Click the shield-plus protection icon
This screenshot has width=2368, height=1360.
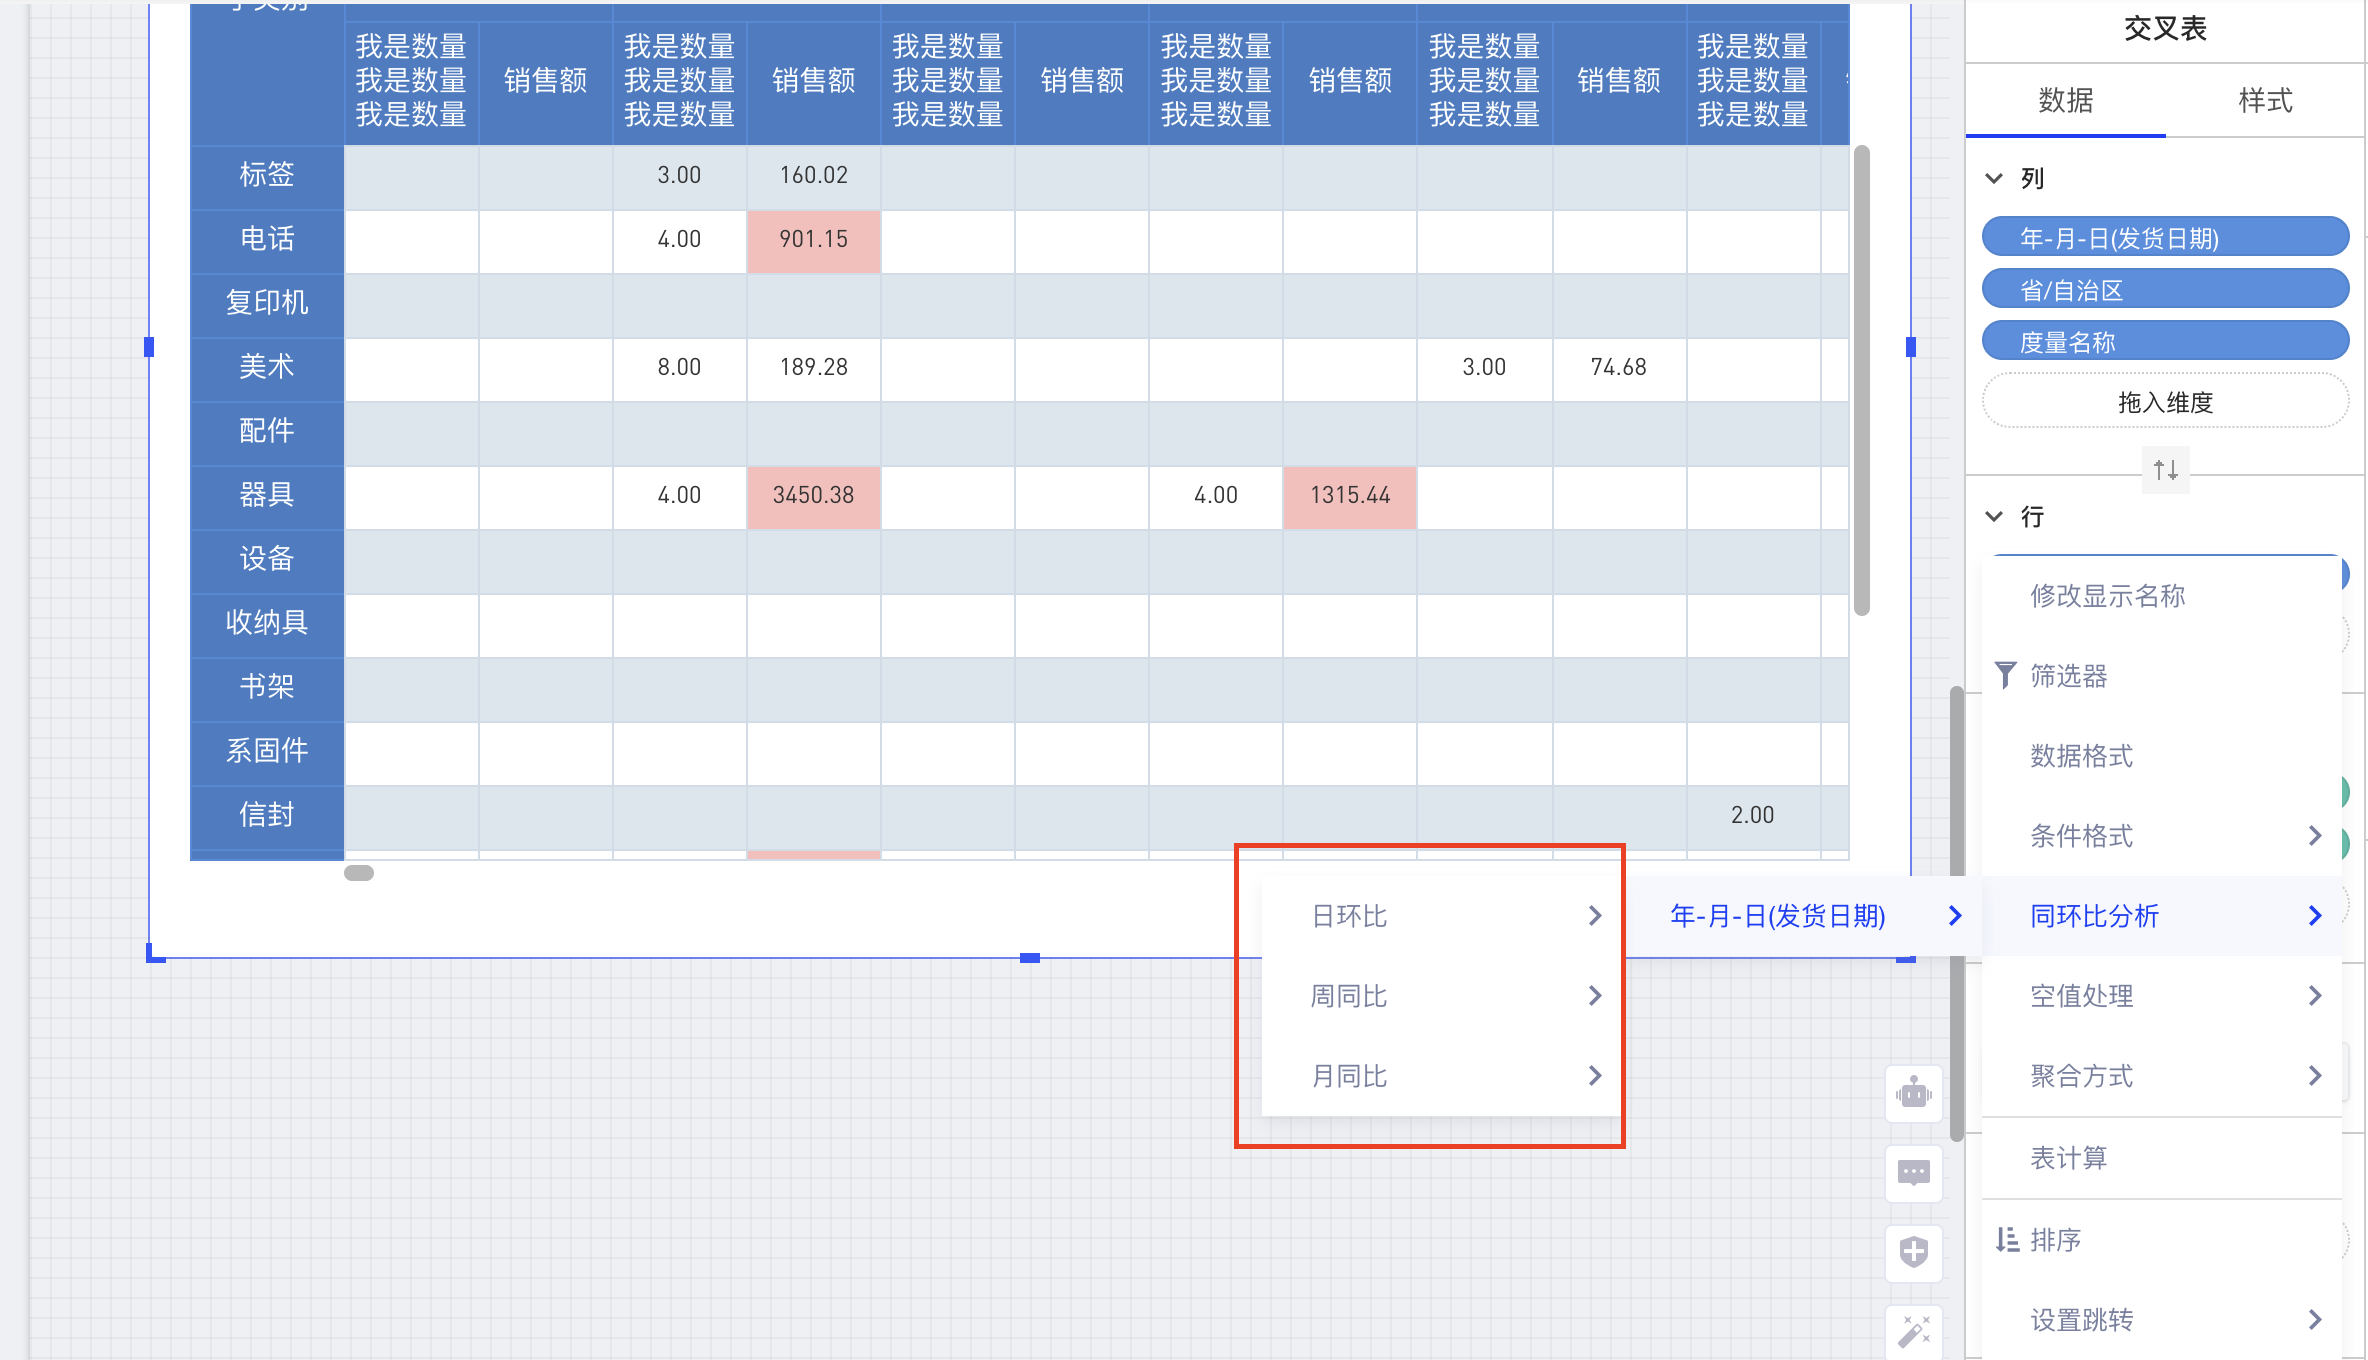1913,1253
